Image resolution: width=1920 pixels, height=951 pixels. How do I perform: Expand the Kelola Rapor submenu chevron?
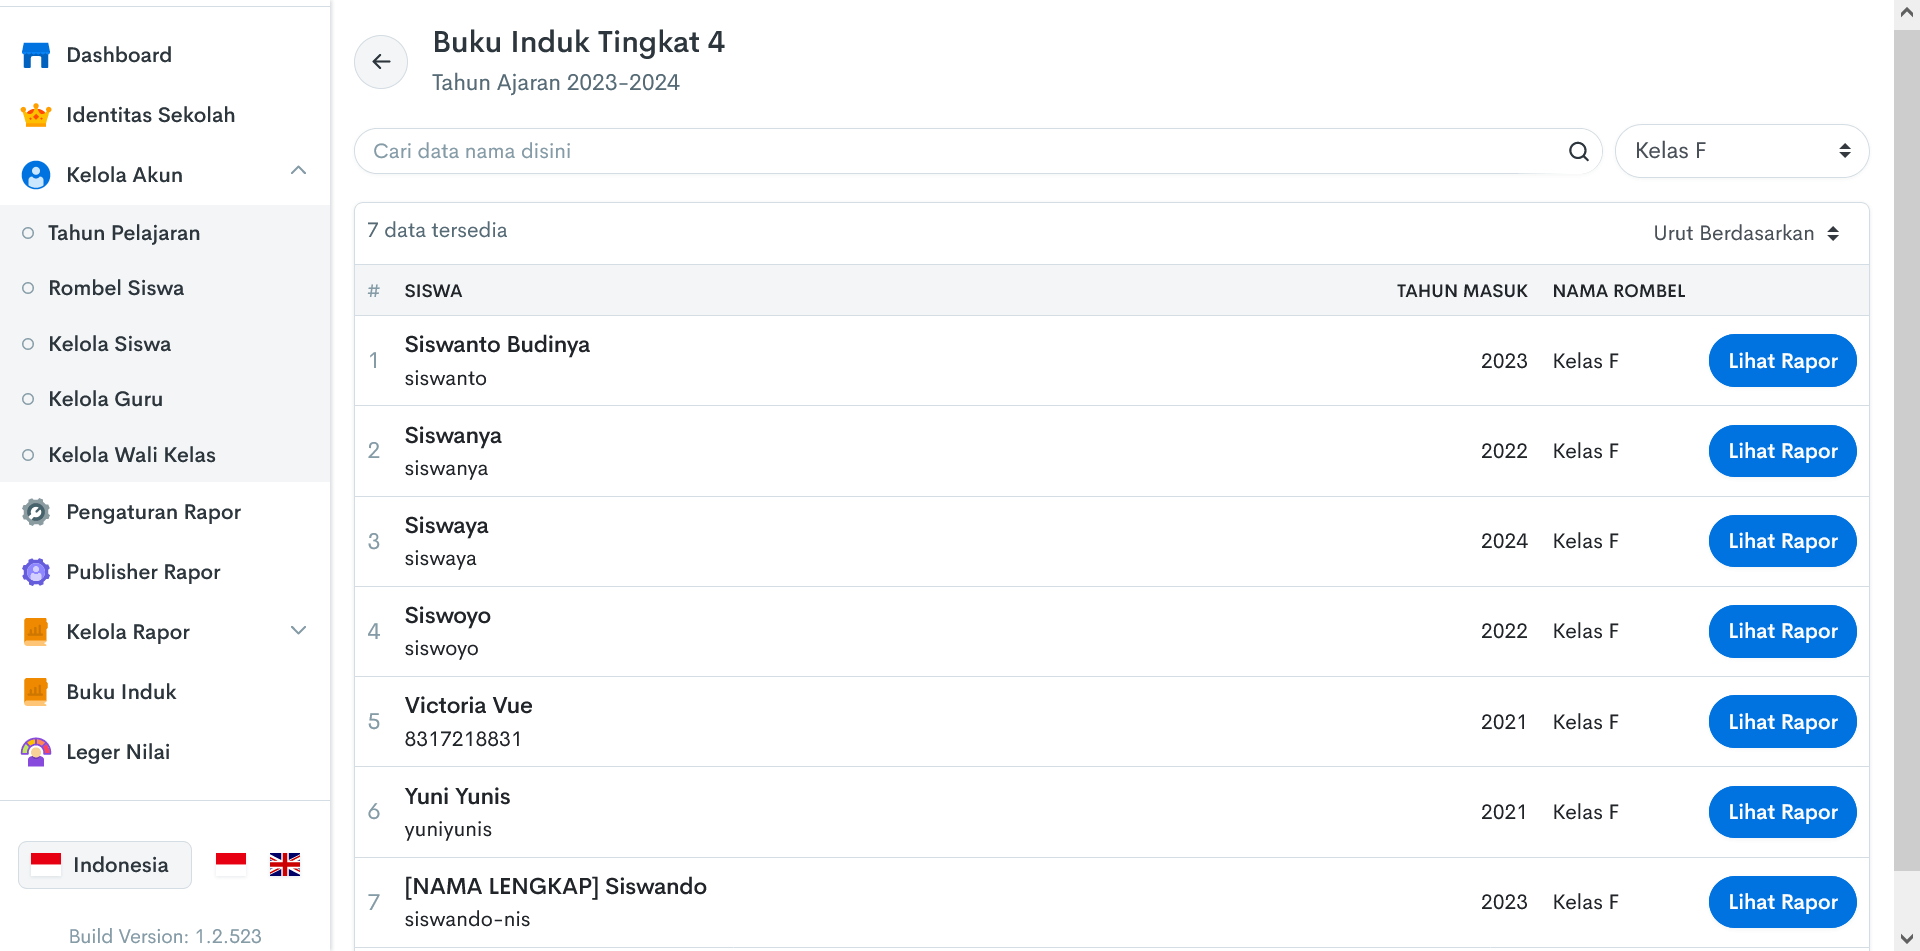tap(298, 631)
